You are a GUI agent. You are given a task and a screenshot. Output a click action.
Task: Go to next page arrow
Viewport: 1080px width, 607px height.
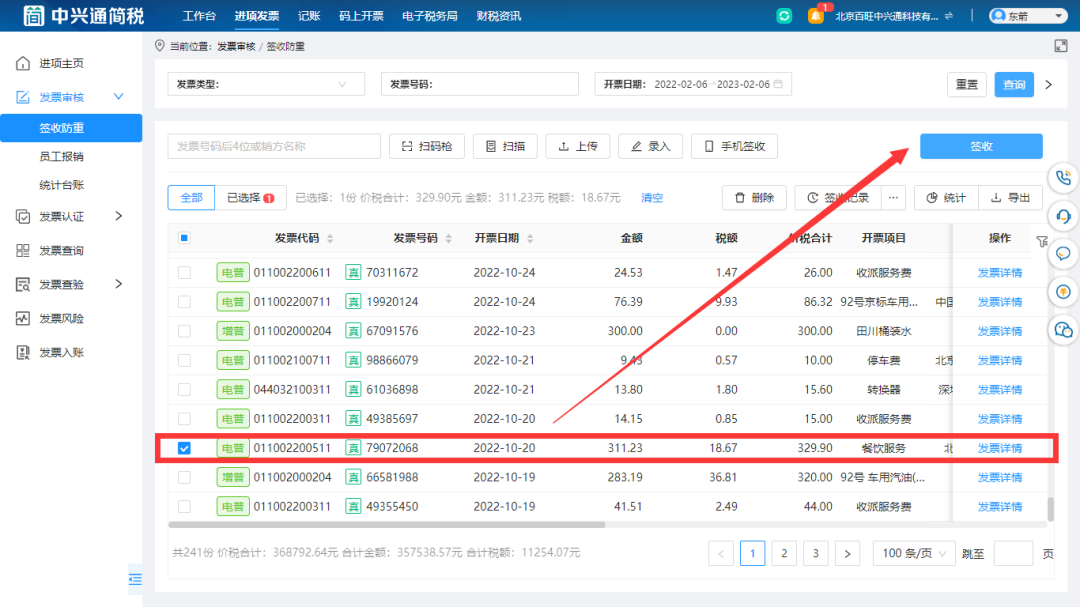(x=847, y=553)
